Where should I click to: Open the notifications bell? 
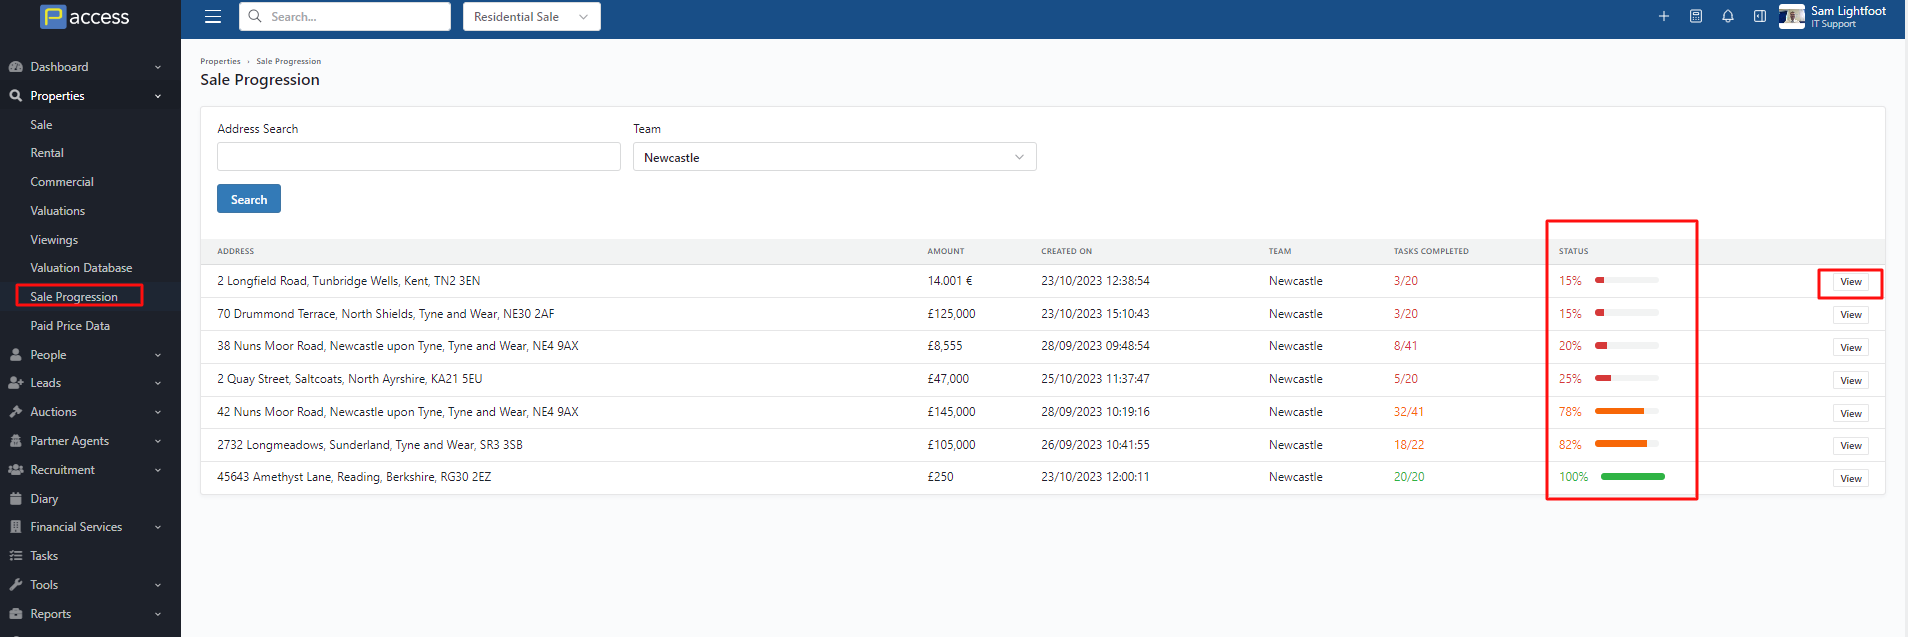tap(1728, 16)
